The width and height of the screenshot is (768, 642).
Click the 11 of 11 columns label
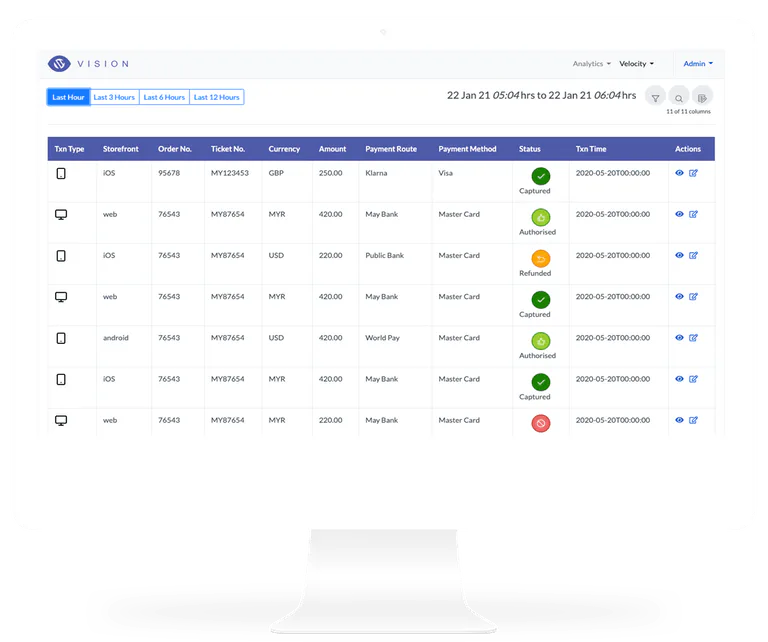pyautogui.click(x=688, y=112)
